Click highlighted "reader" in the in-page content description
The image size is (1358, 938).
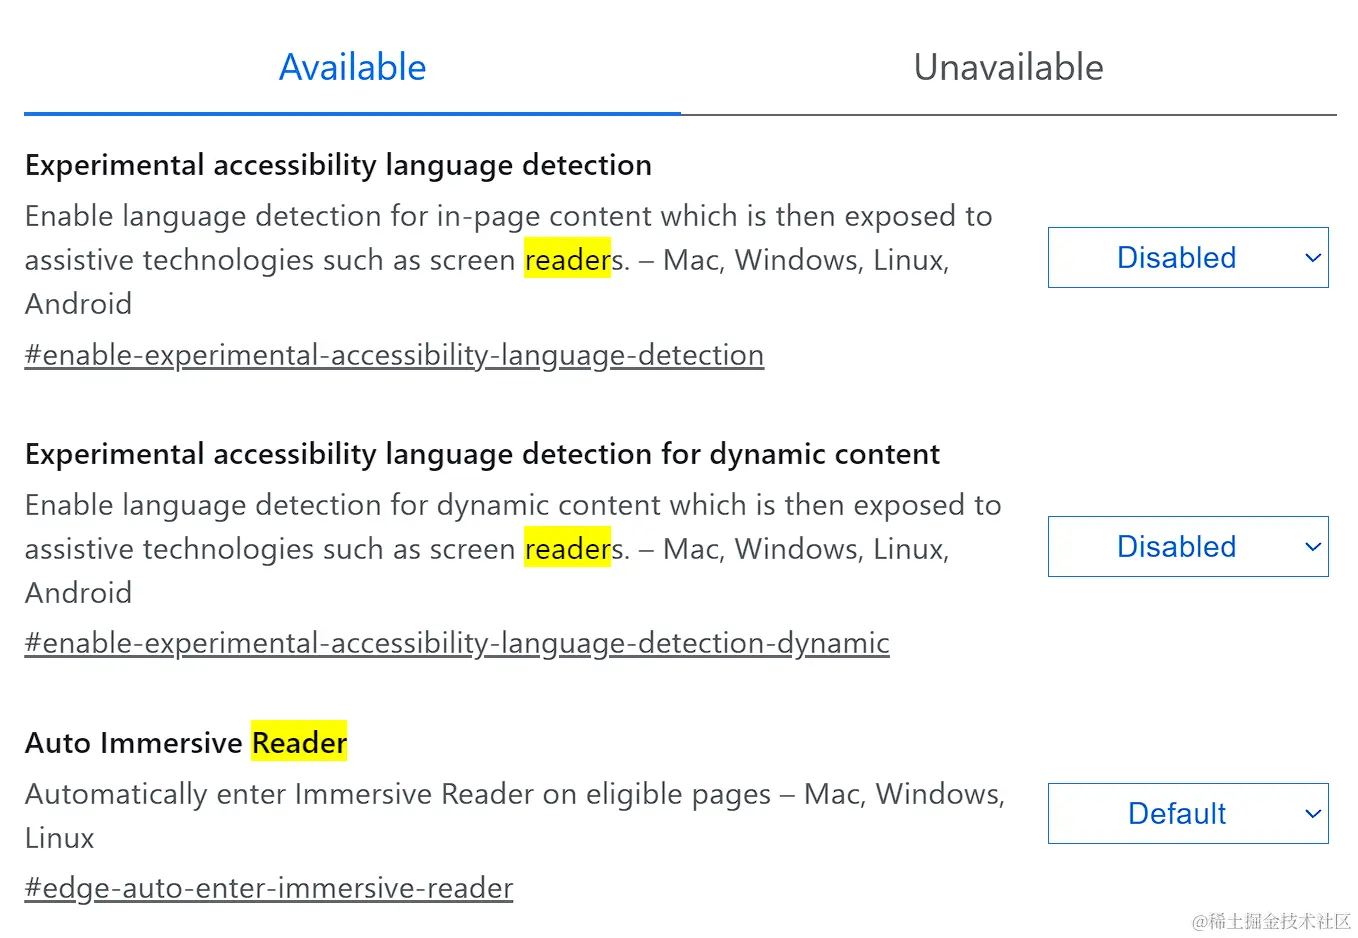click(x=567, y=260)
